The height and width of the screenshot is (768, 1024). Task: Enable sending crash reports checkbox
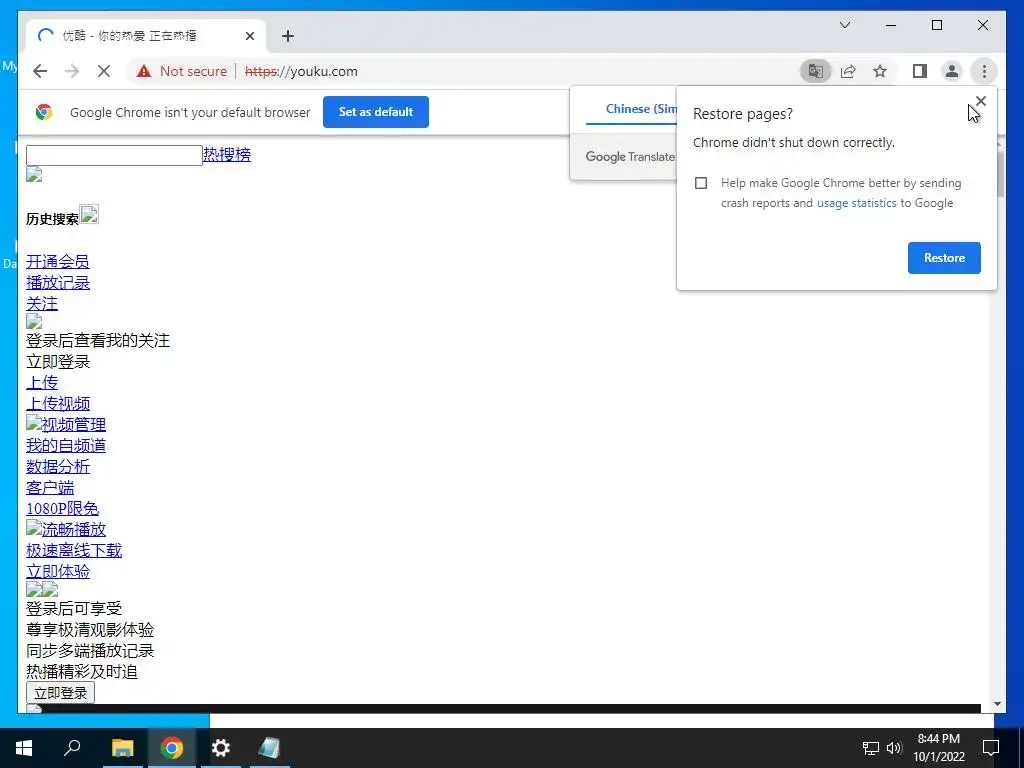point(701,183)
